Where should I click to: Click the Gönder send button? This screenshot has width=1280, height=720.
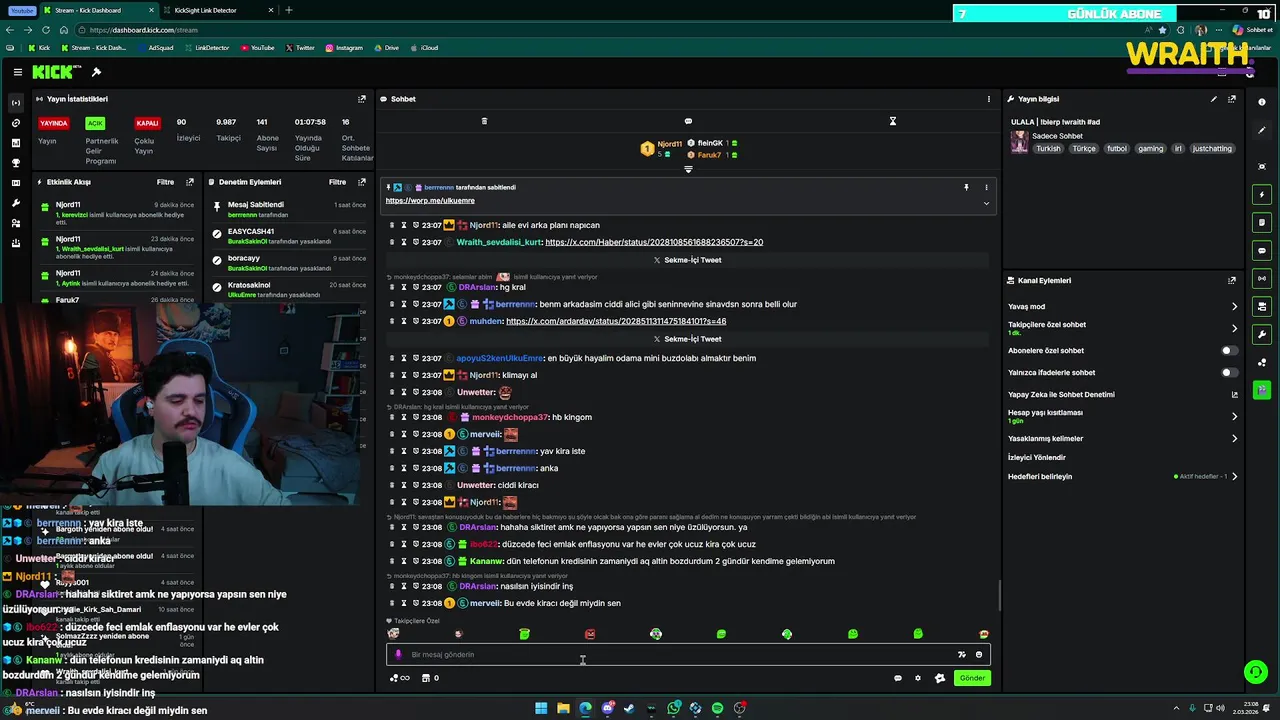point(972,678)
